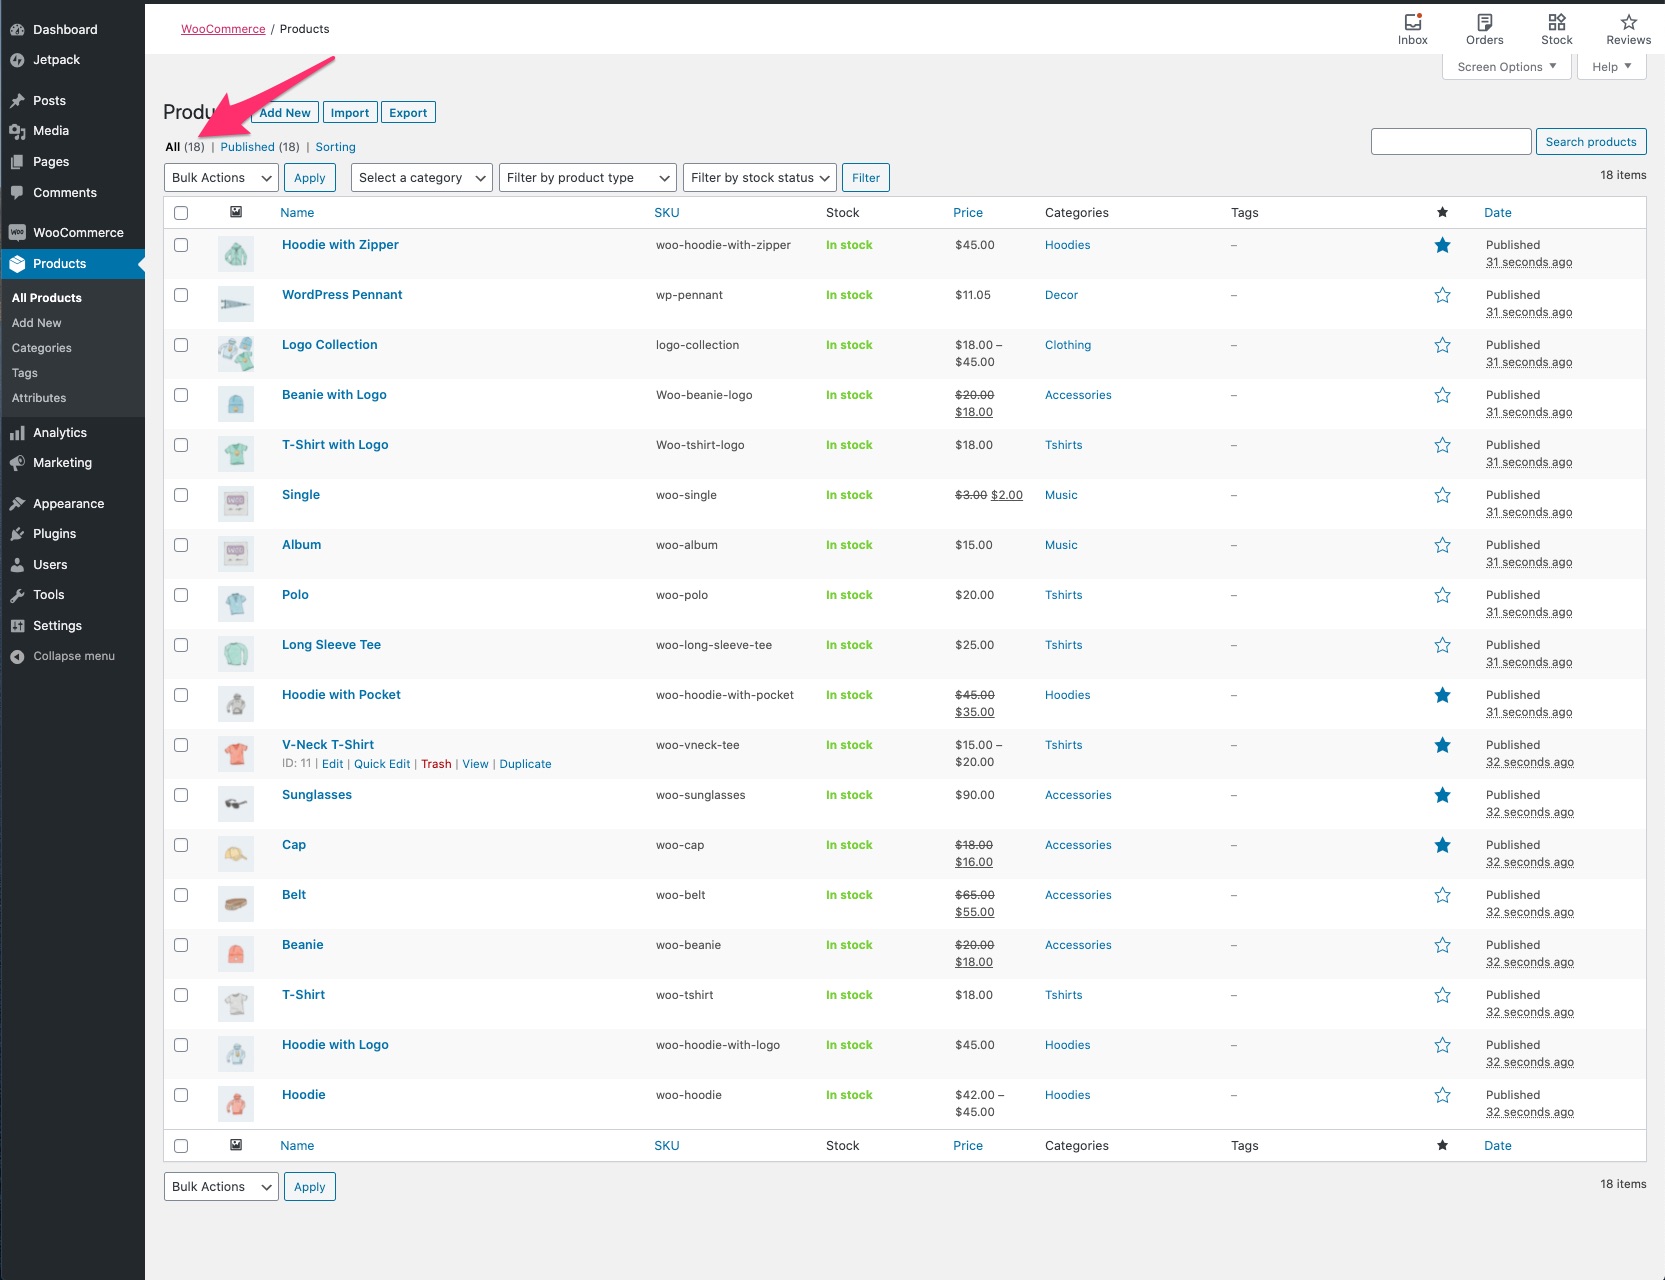
Task: Check the box for T-Shirt row
Action: click(x=181, y=995)
